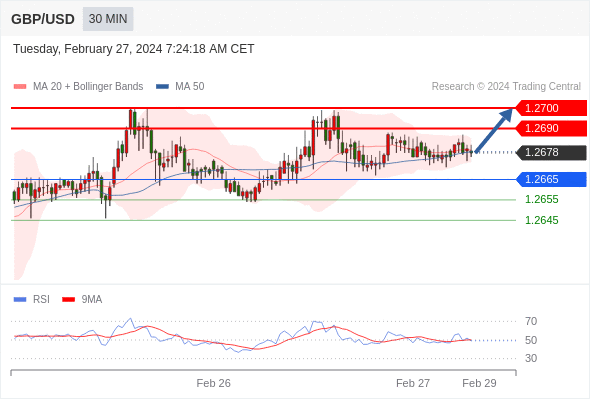Click the green 1.2655 support label
Screen dimensions: 590x400
tap(541, 199)
